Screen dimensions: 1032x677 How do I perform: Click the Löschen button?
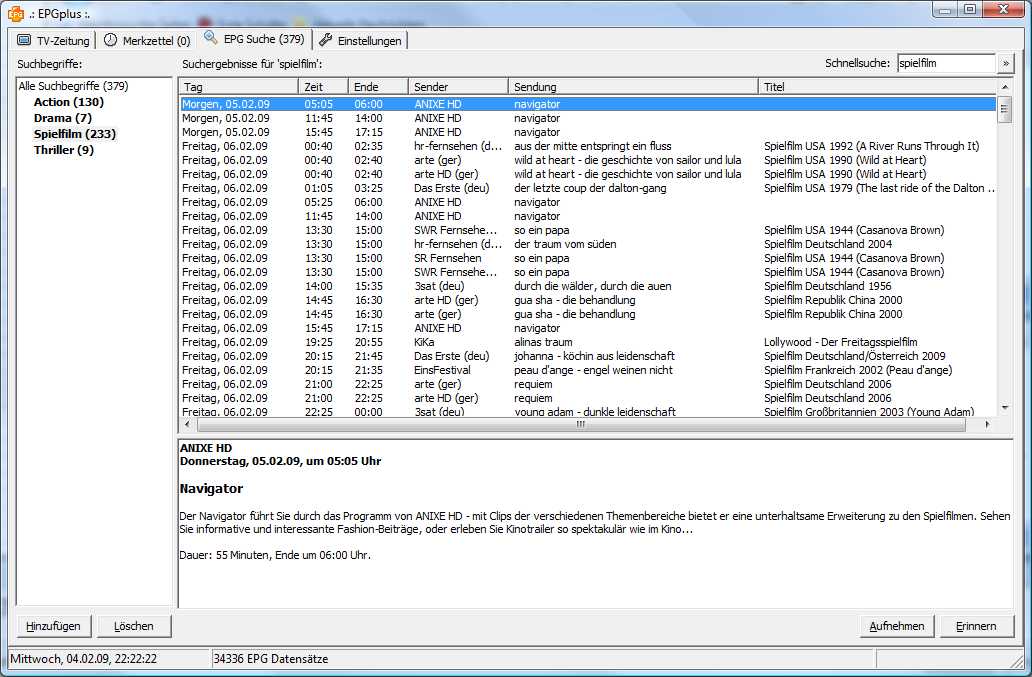[x=134, y=626]
